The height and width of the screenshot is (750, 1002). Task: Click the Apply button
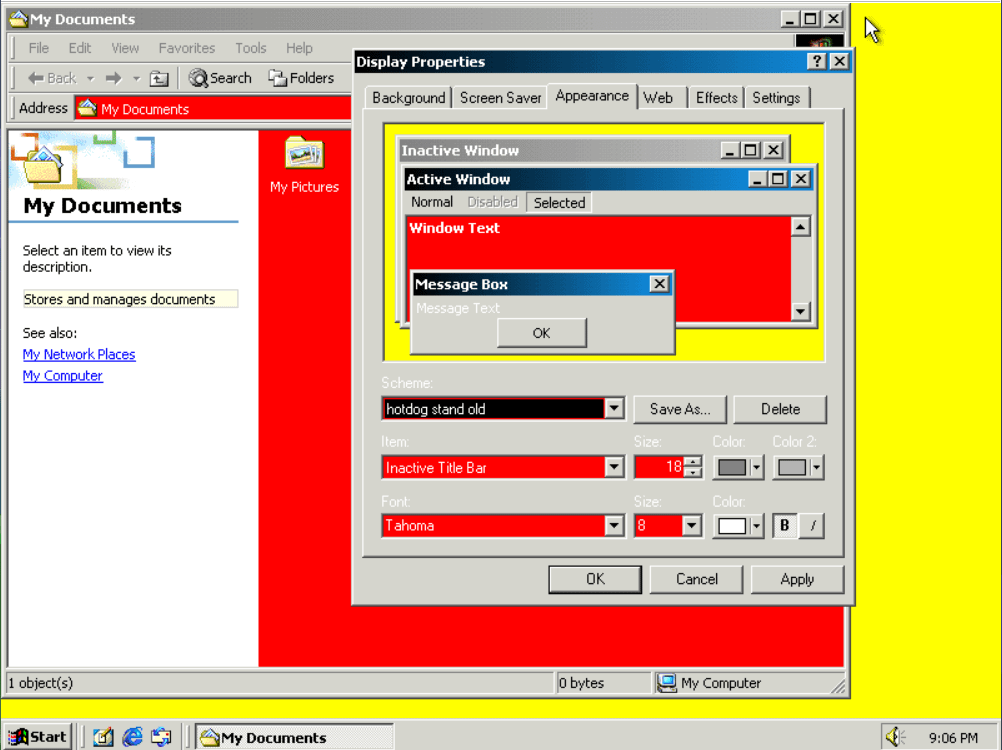click(x=797, y=579)
